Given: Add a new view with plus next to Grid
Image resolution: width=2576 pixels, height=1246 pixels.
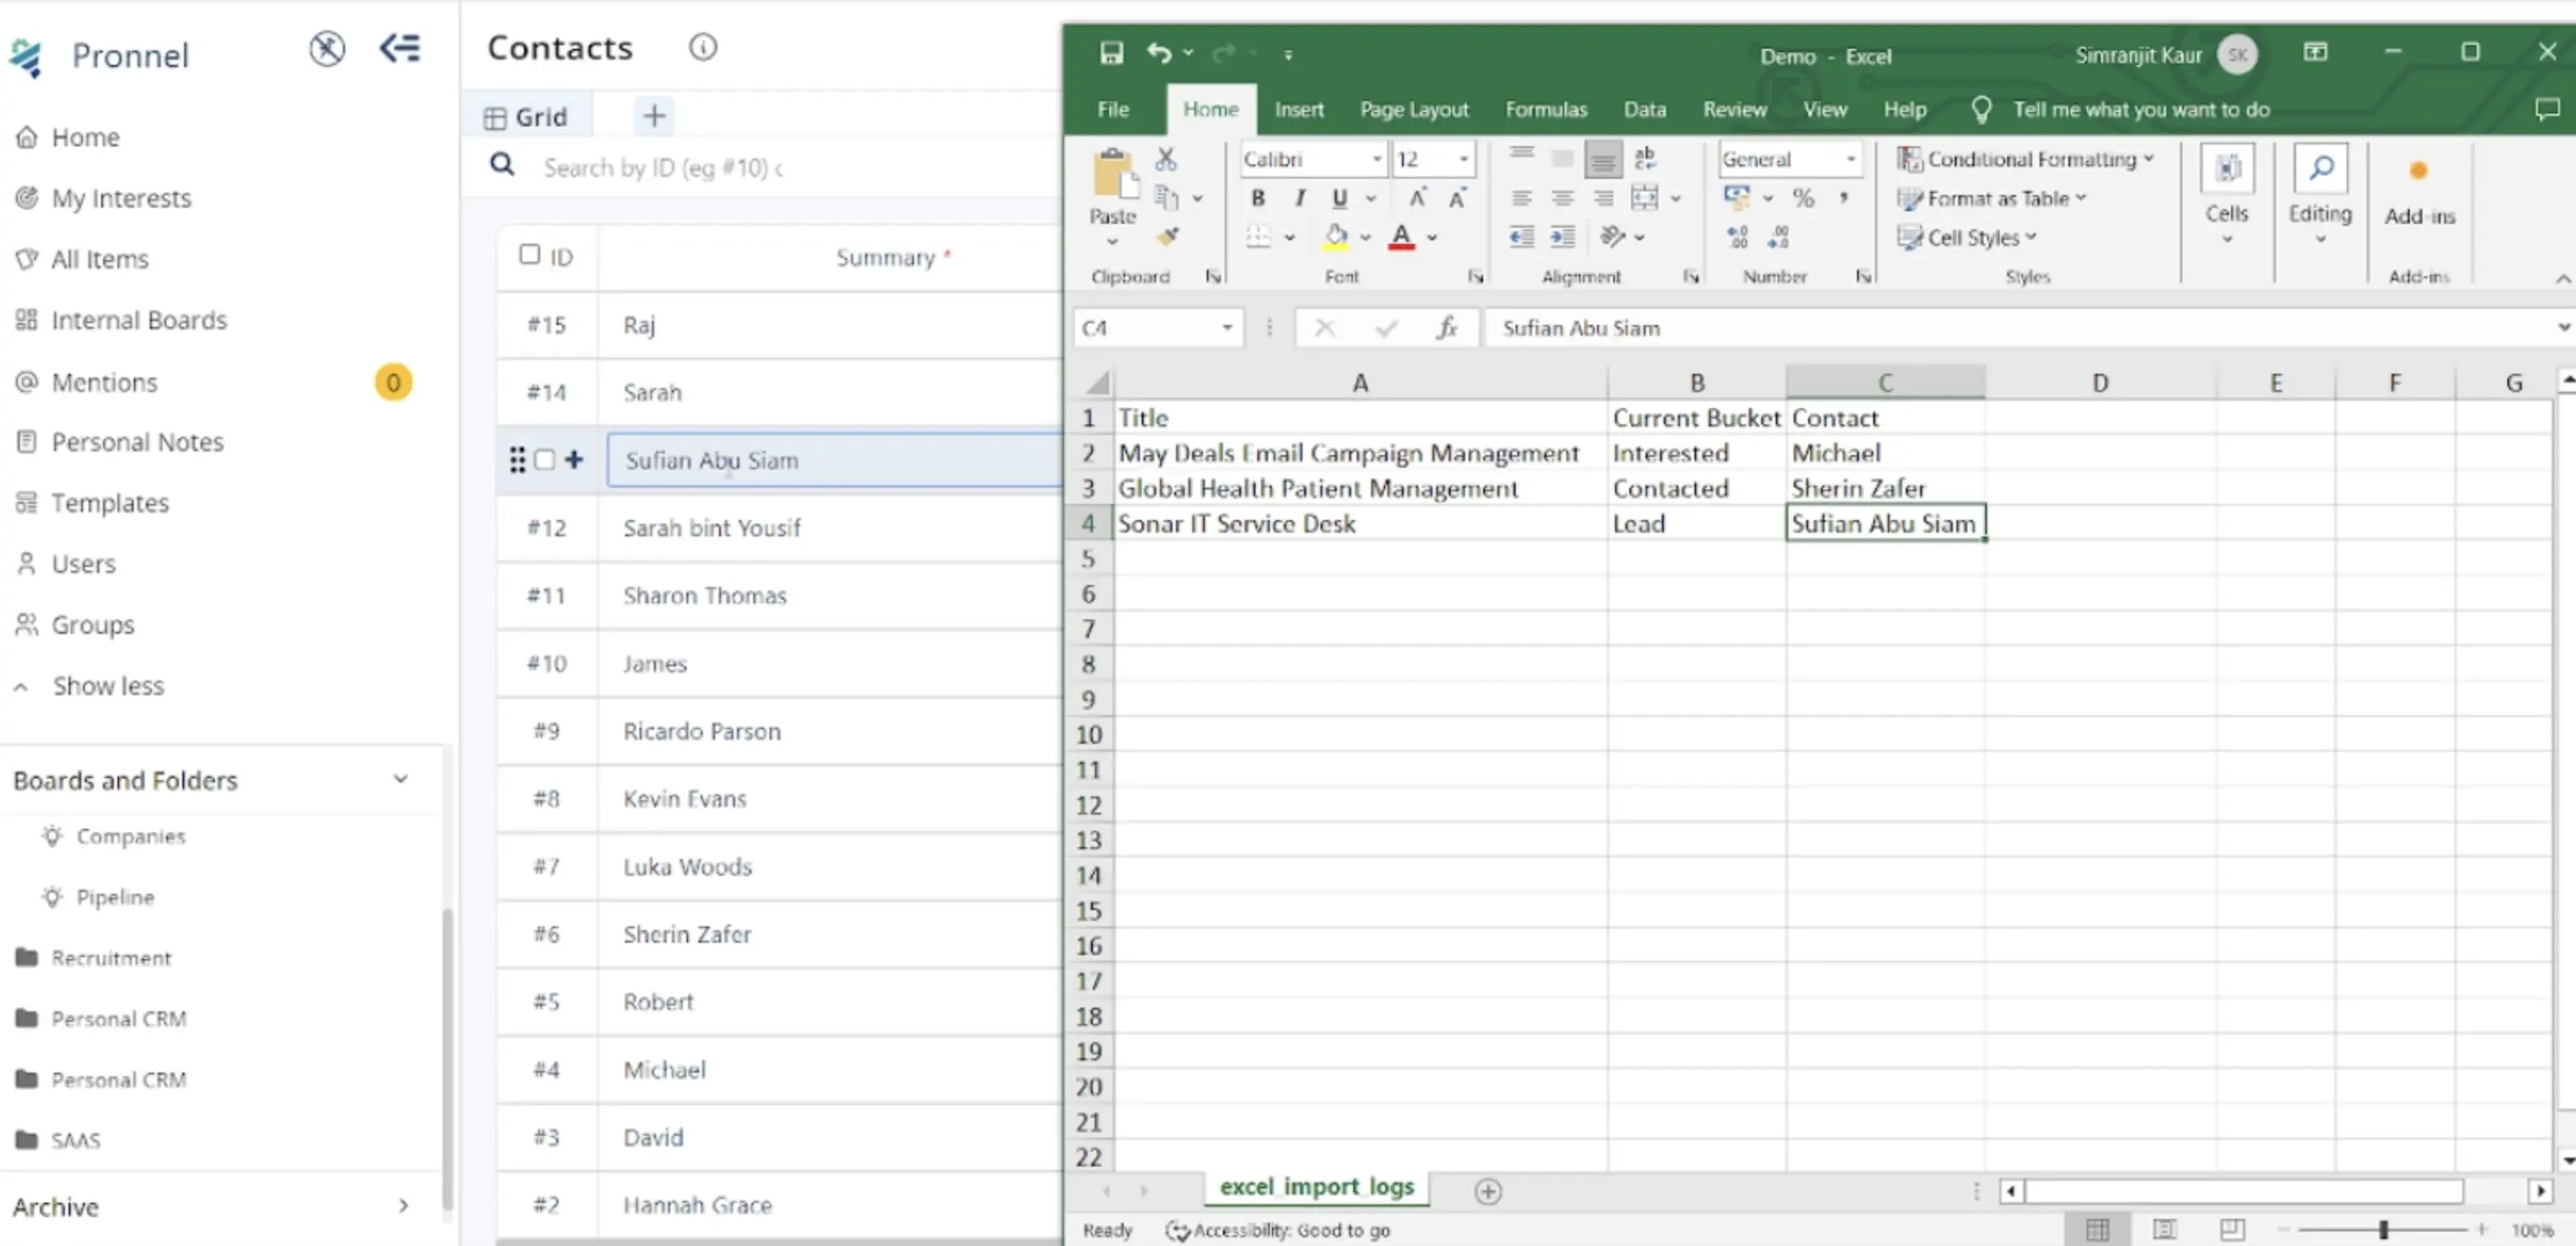Looking at the screenshot, I should tap(654, 116).
